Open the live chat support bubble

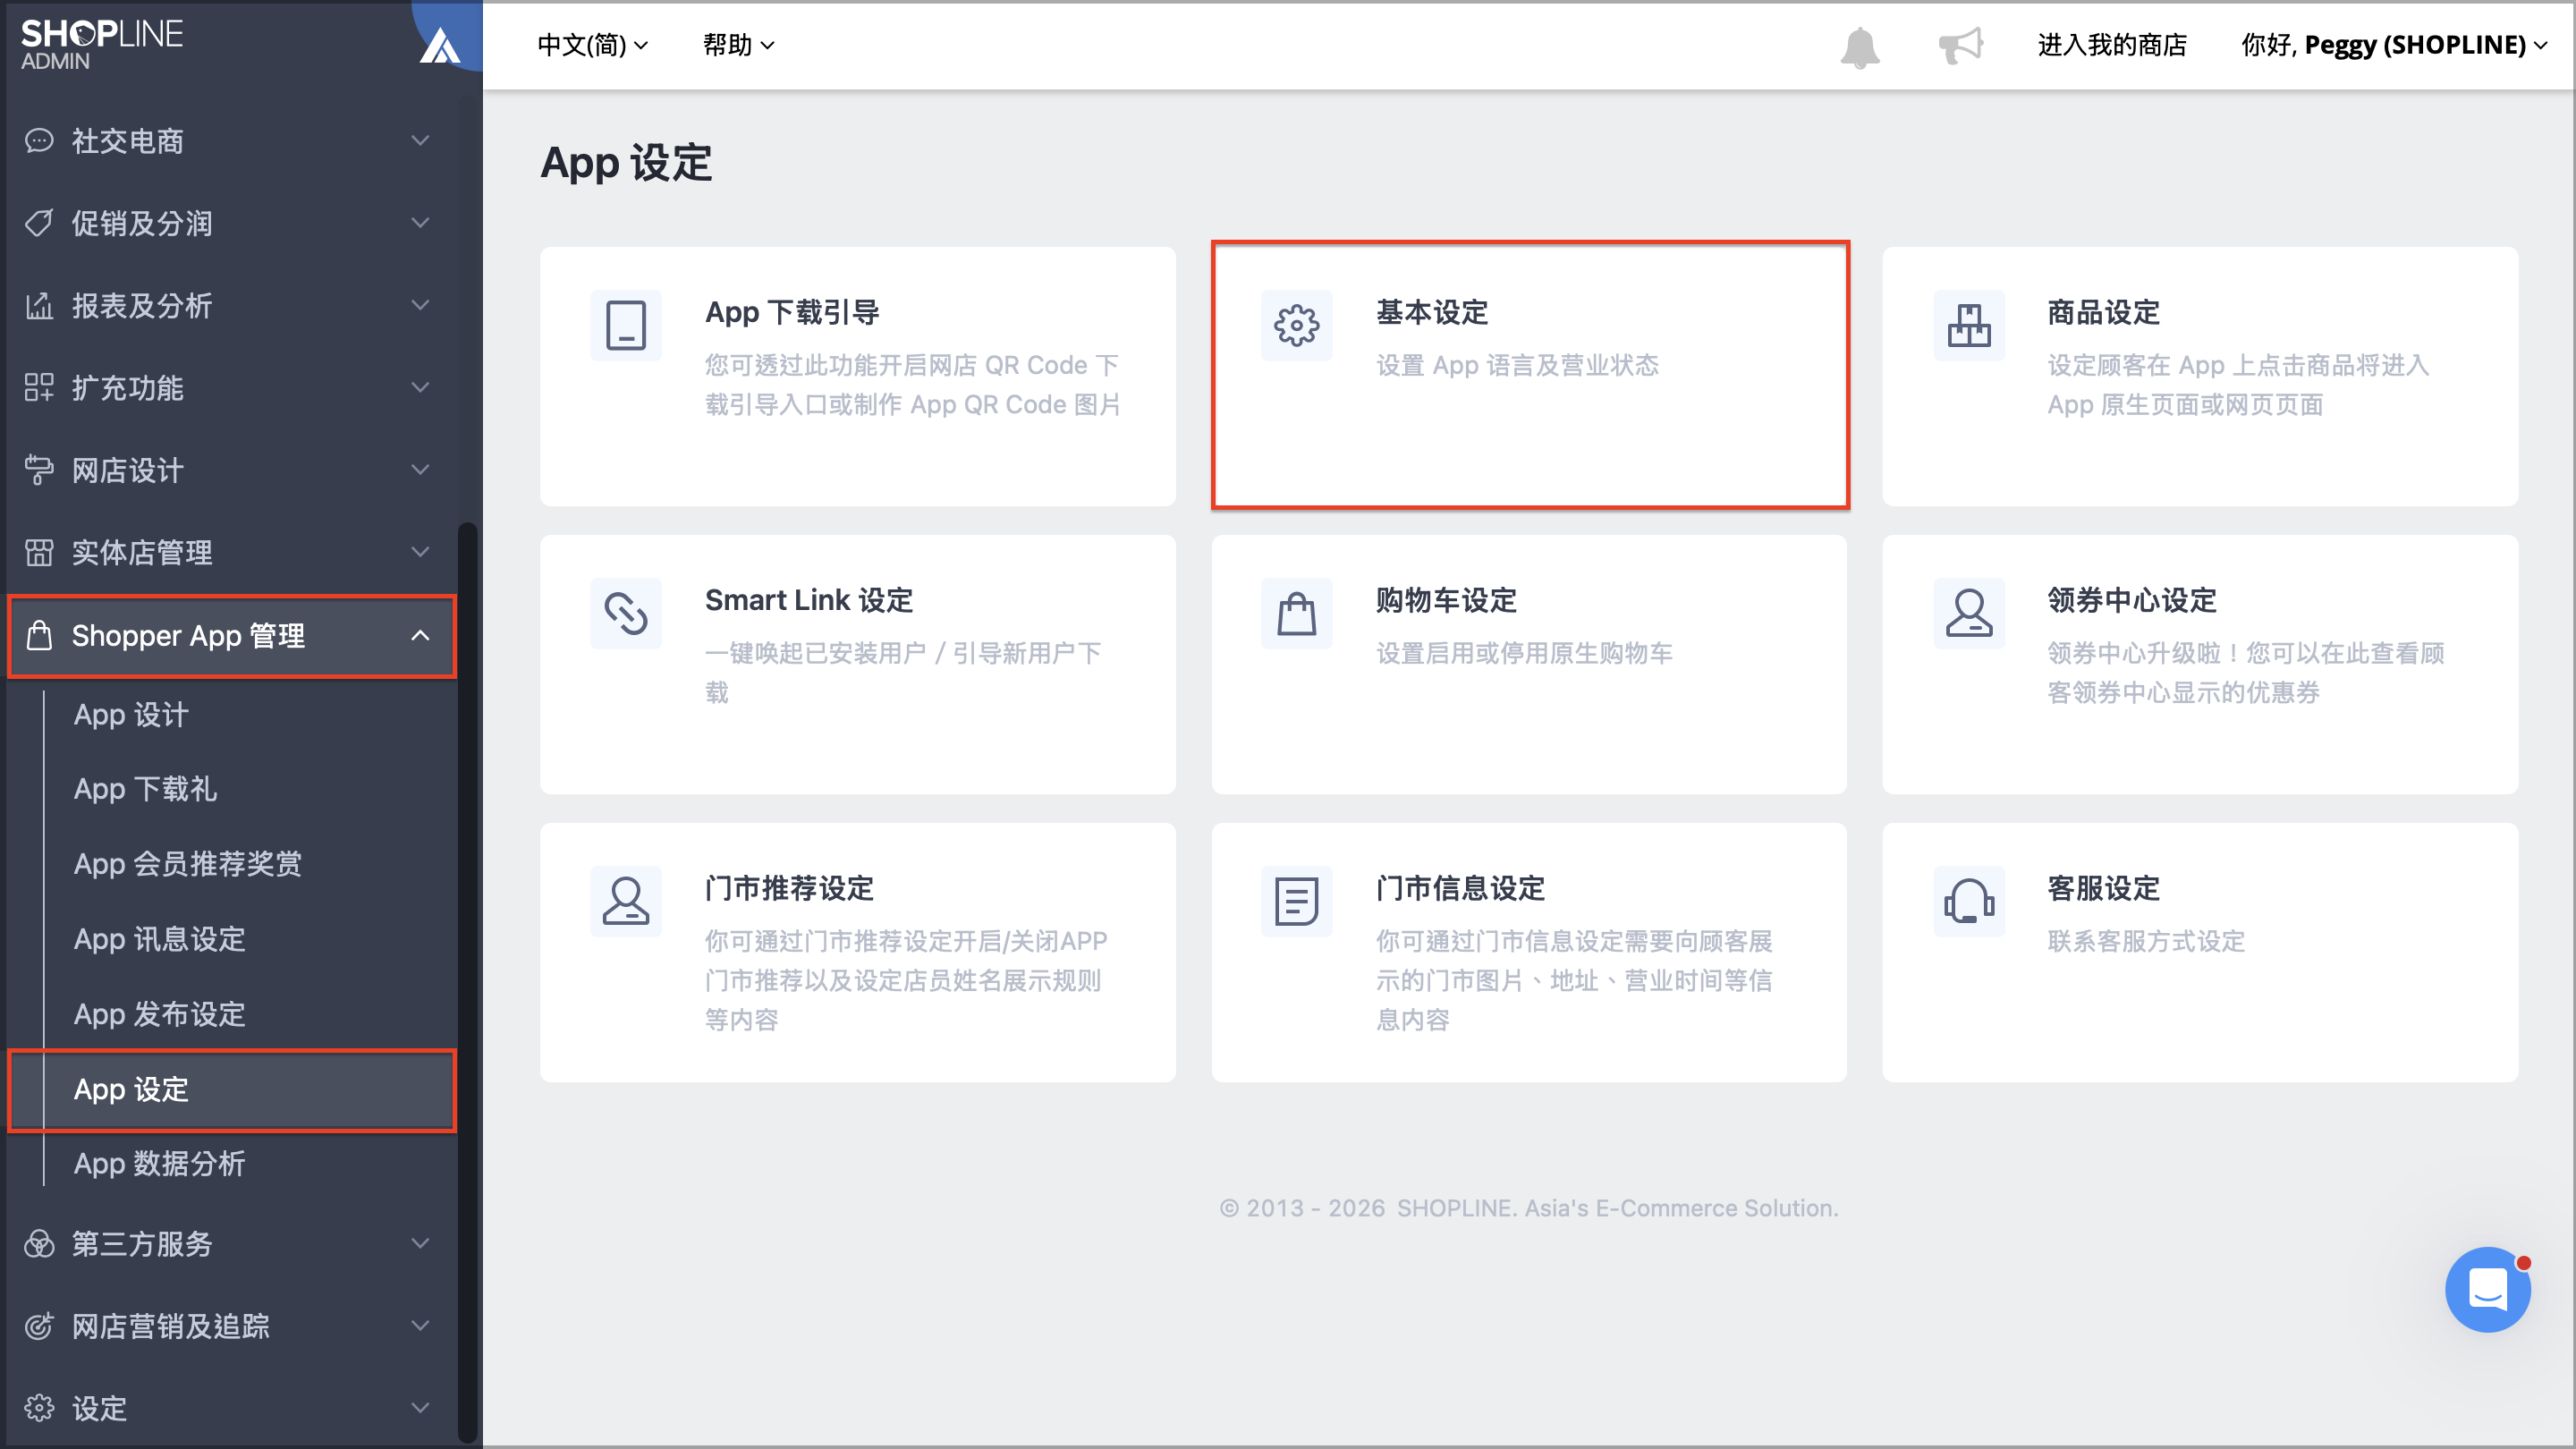click(x=2488, y=1289)
